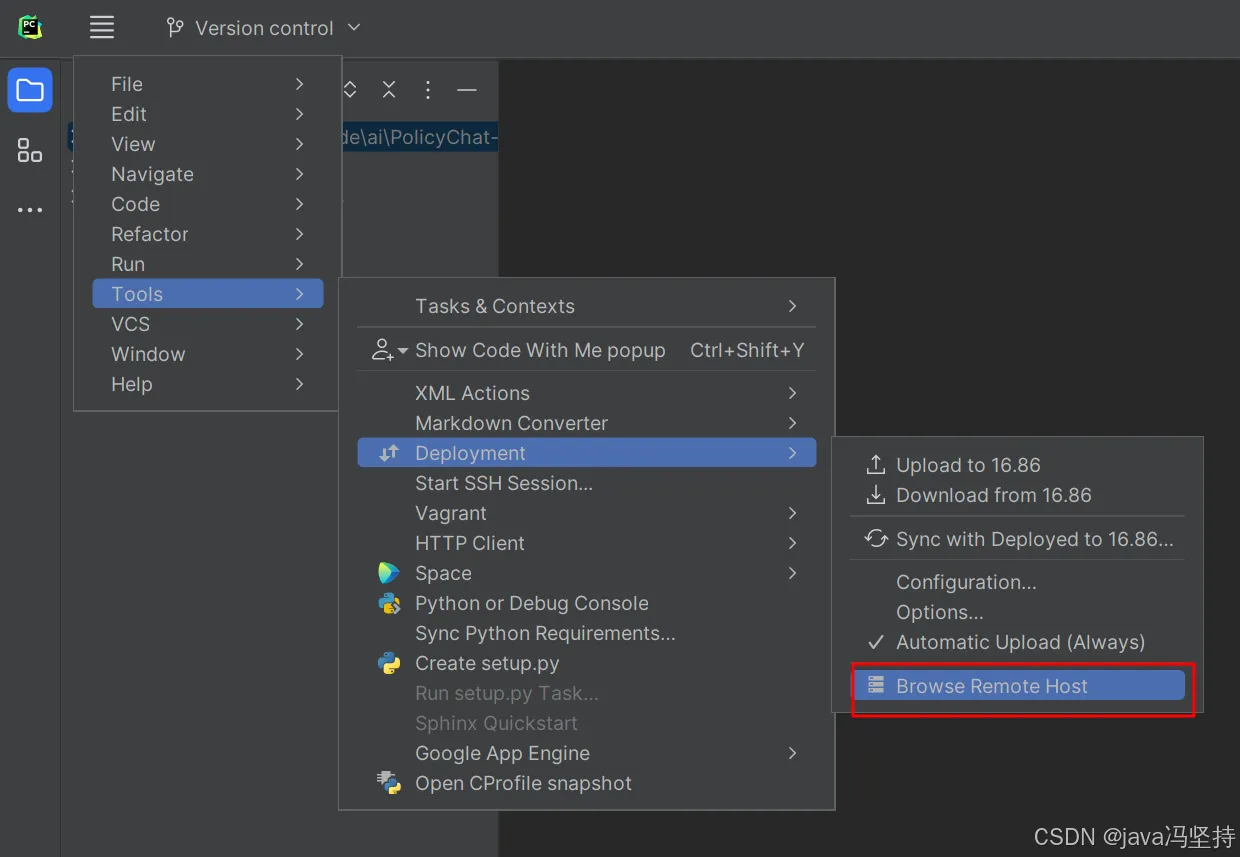Screen dimensions: 1240x857
Task: Choose Start SSH Session...
Action: pos(503,483)
